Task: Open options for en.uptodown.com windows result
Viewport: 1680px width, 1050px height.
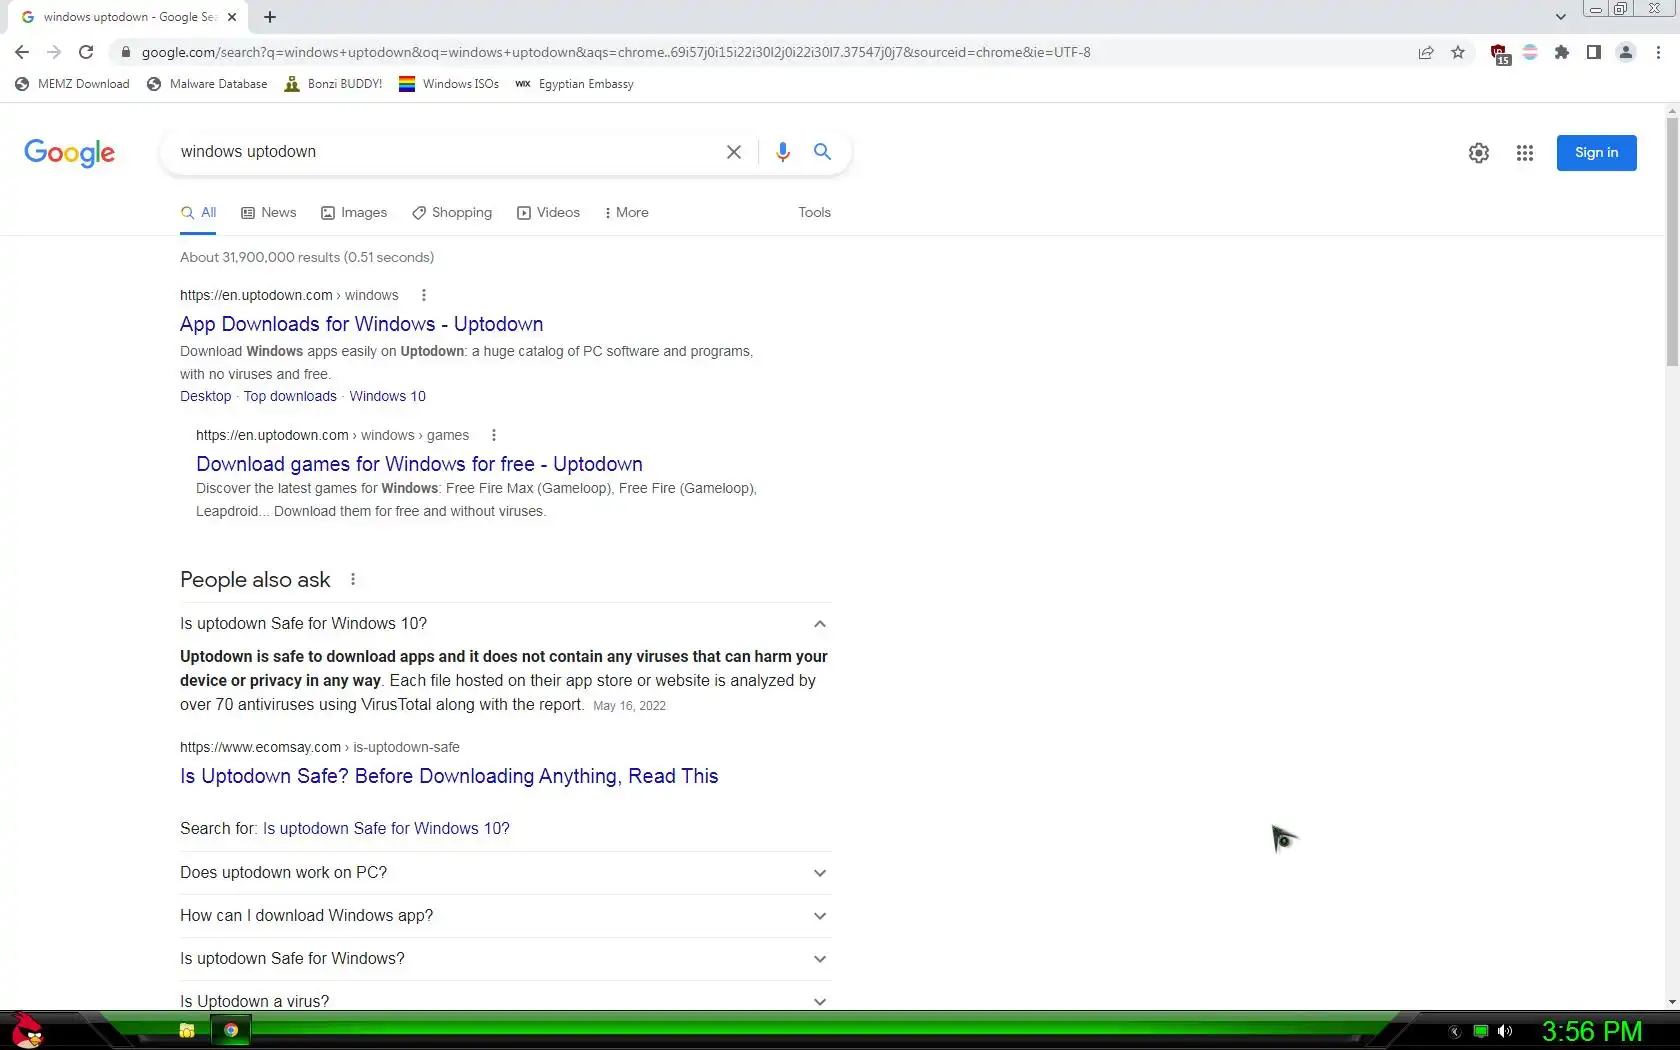Action: point(424,295)
